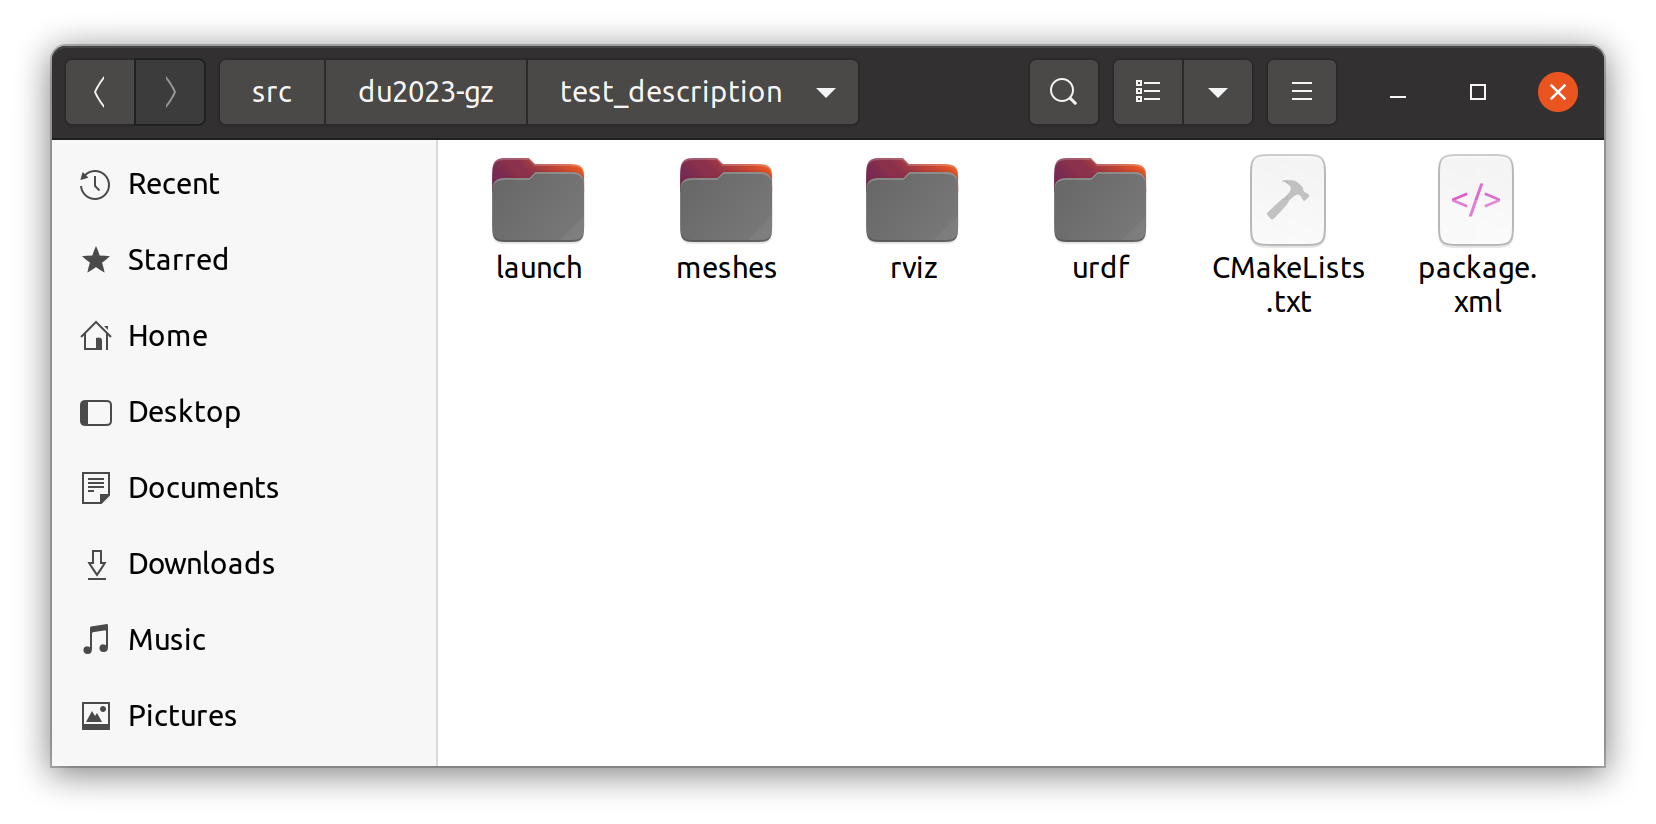Go back with the left arrow button
This screenshot has width=1656, height=824.
pos(100,92)
